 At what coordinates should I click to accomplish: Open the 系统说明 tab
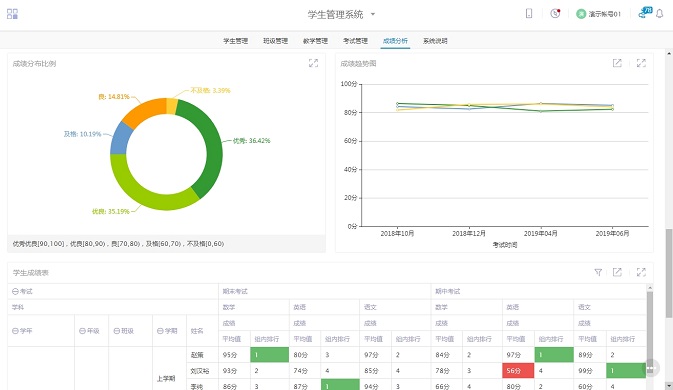click(435, 41)
